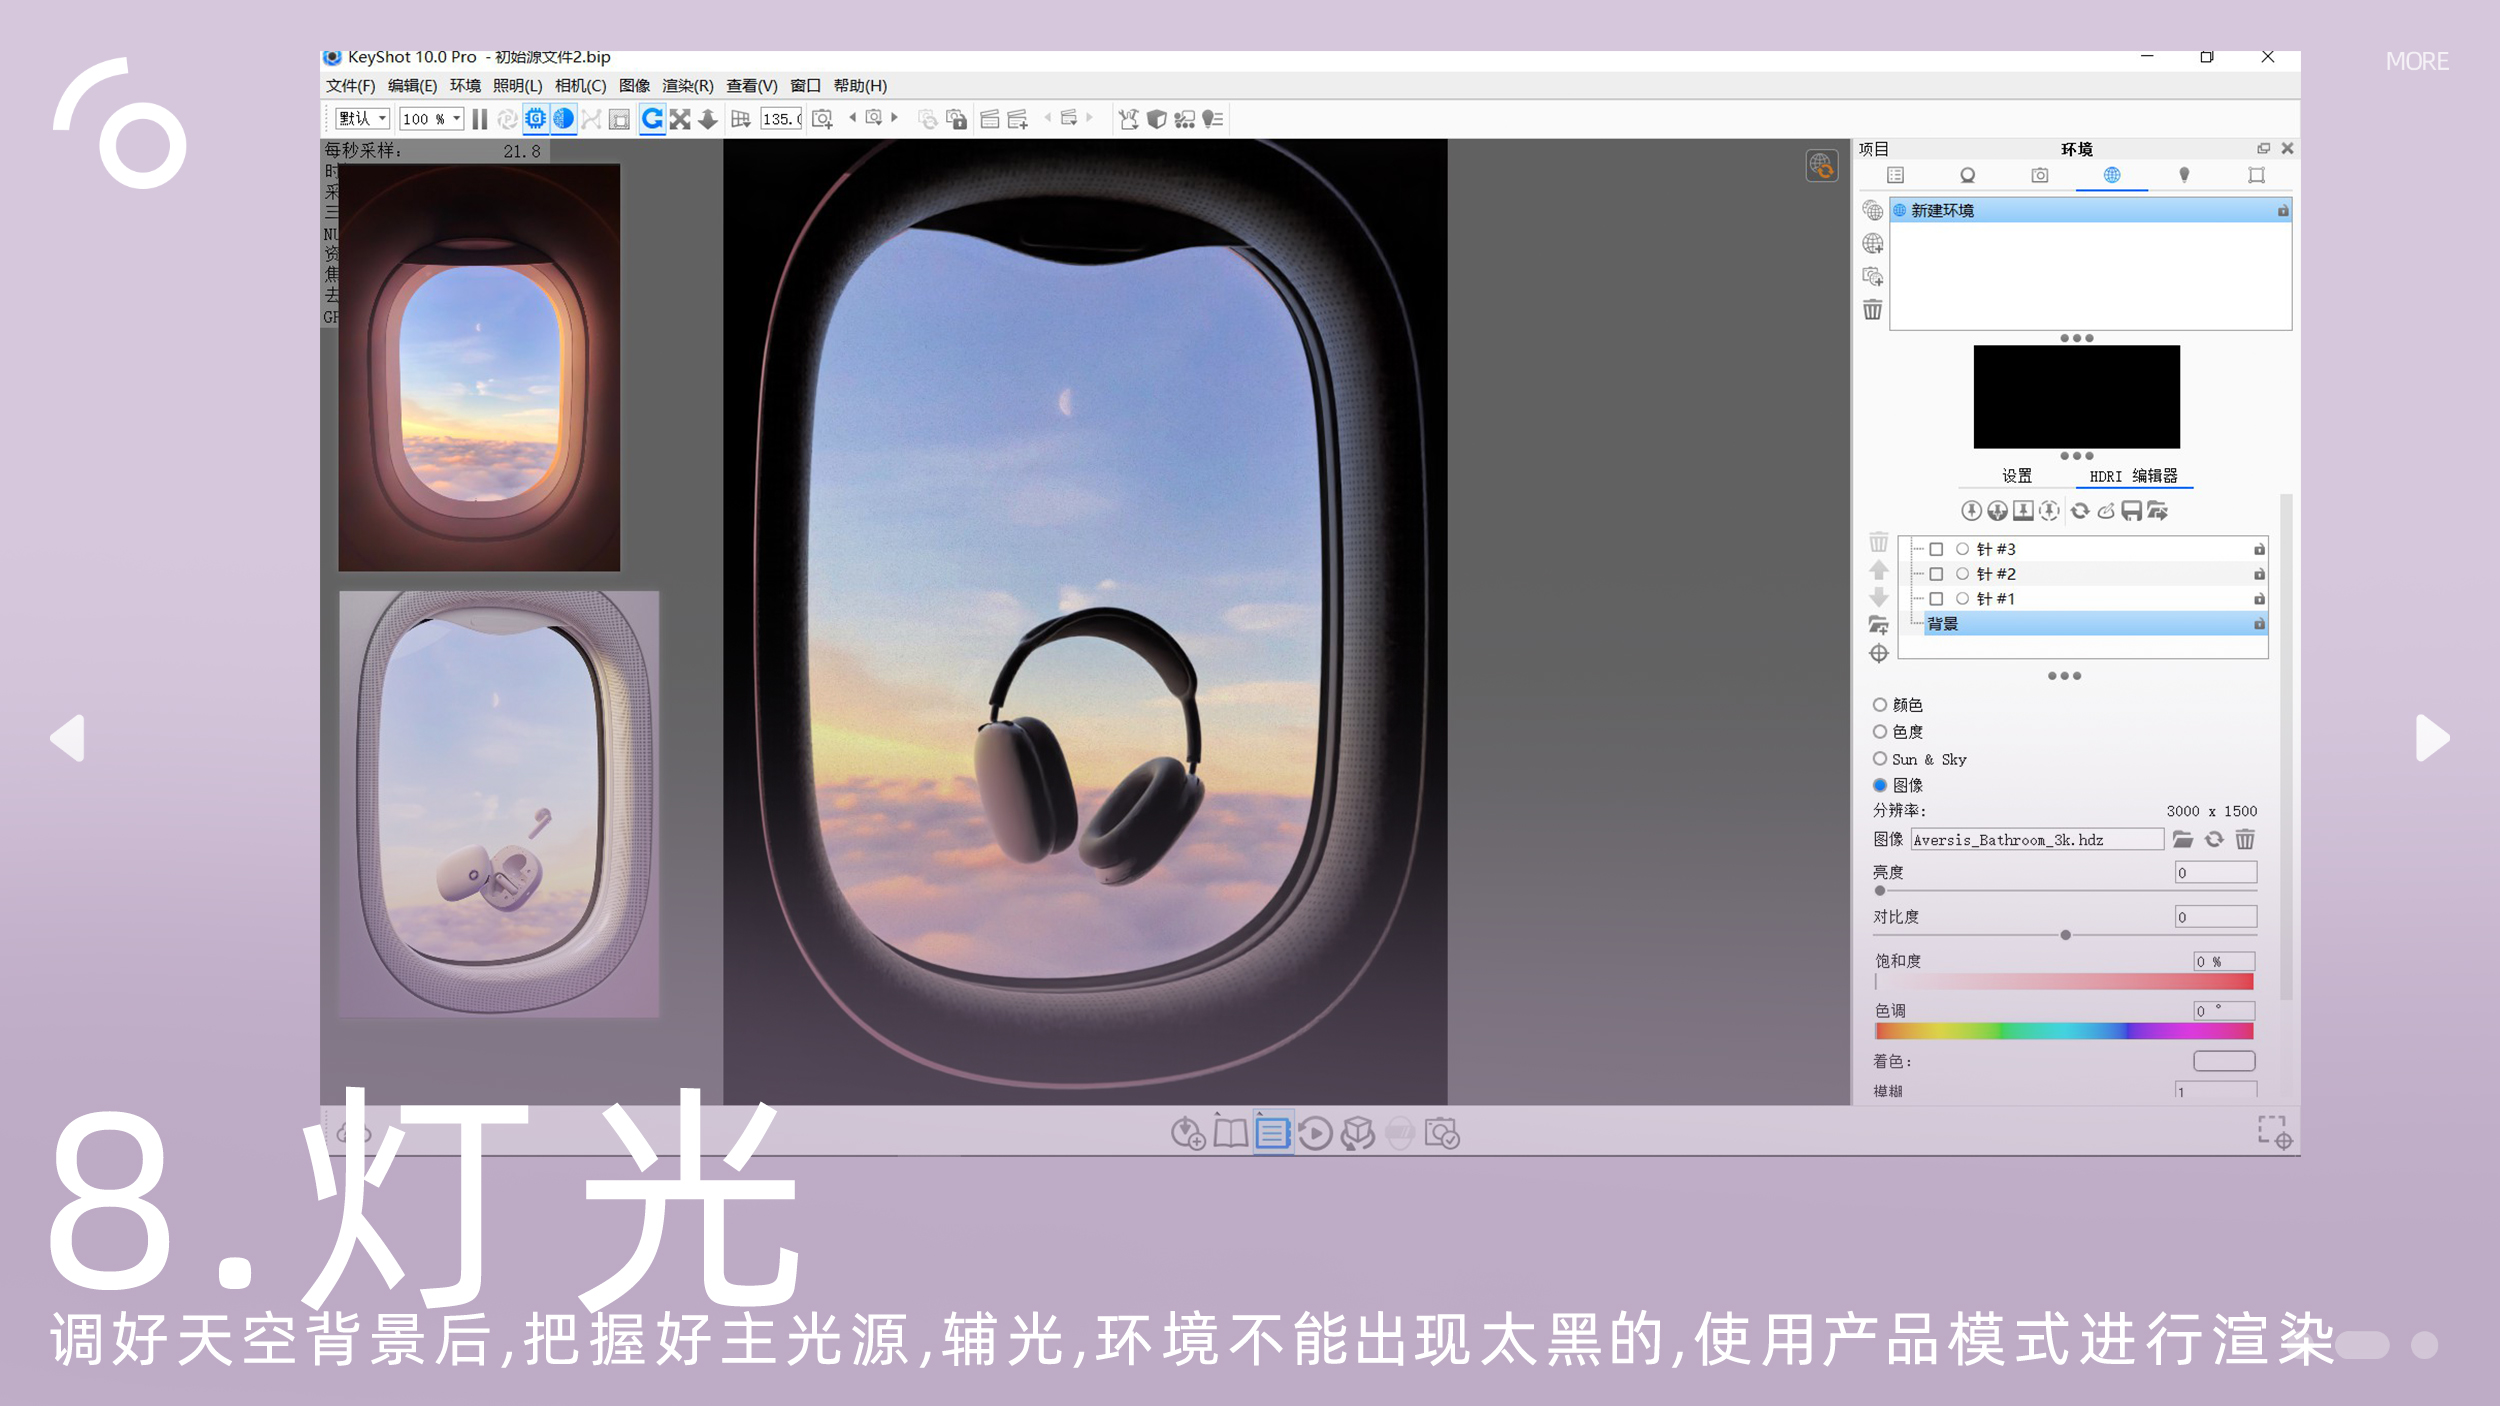
Task: Check the 针 #2 pin checkbox
Action: pyautogui.click(x=1937, y=574)
